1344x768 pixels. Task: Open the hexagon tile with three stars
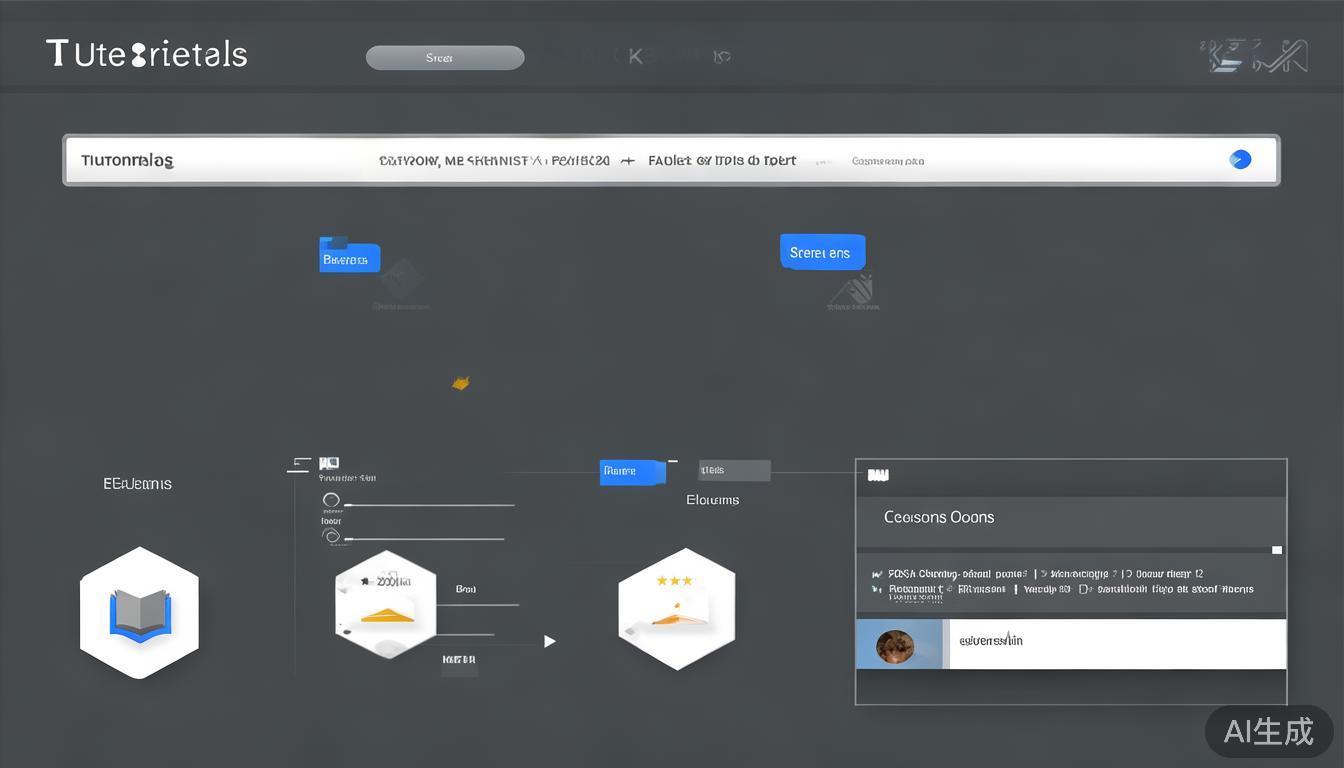point(676,608)
